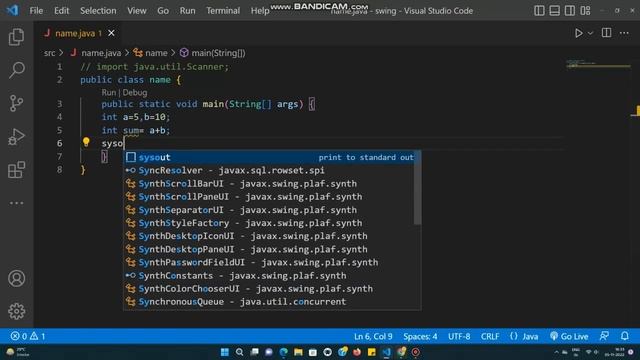Click the VS Code logo icon
The width and height of the screenshot is (640, 360).
click(x=12, y=10)
